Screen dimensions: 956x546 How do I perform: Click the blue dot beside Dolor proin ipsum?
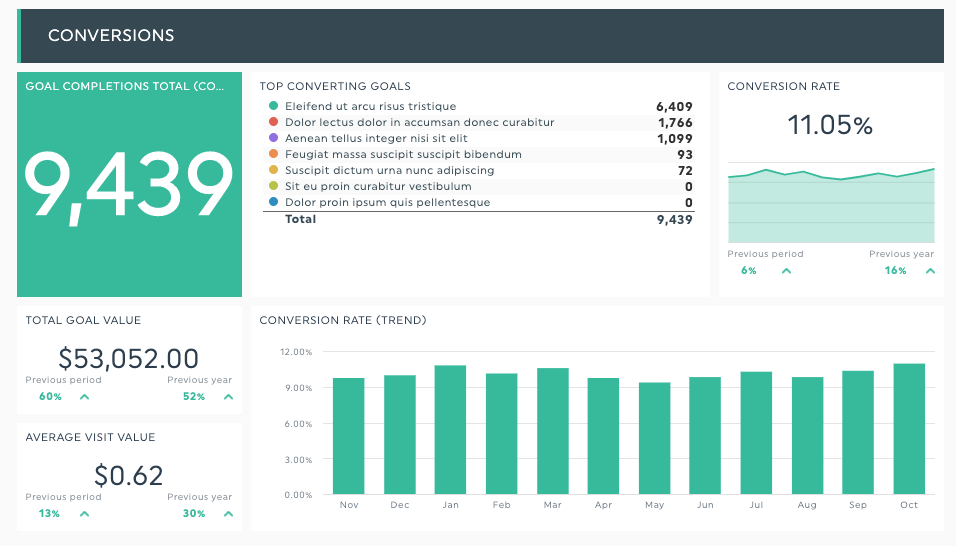[273, 202]
